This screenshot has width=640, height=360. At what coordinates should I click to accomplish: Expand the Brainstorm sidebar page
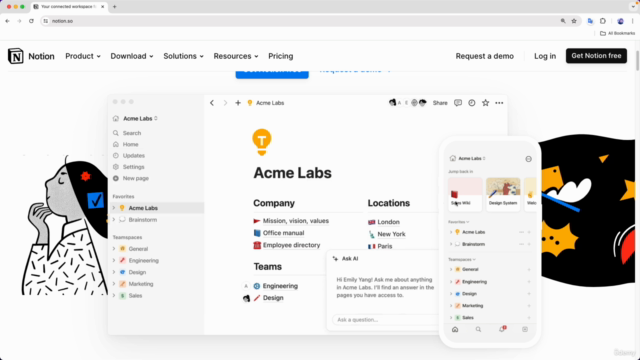point(114,220)
